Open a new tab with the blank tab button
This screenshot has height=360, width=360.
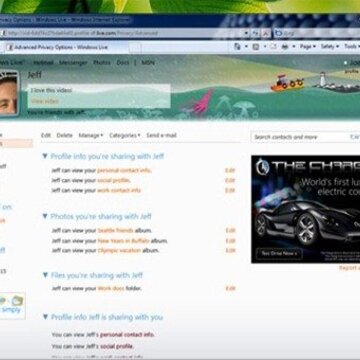click(x=135, y=48)
